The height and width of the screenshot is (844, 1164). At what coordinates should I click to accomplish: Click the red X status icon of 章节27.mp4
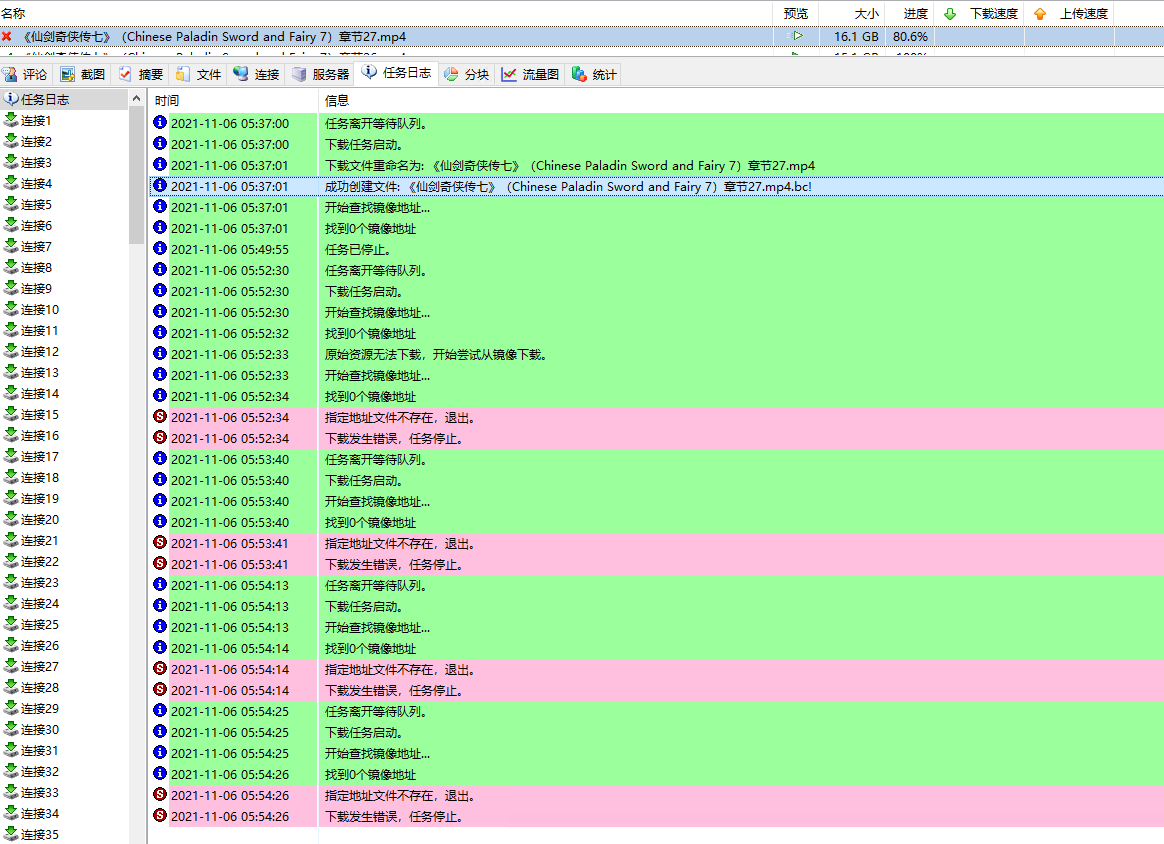[x=7, y=36]
